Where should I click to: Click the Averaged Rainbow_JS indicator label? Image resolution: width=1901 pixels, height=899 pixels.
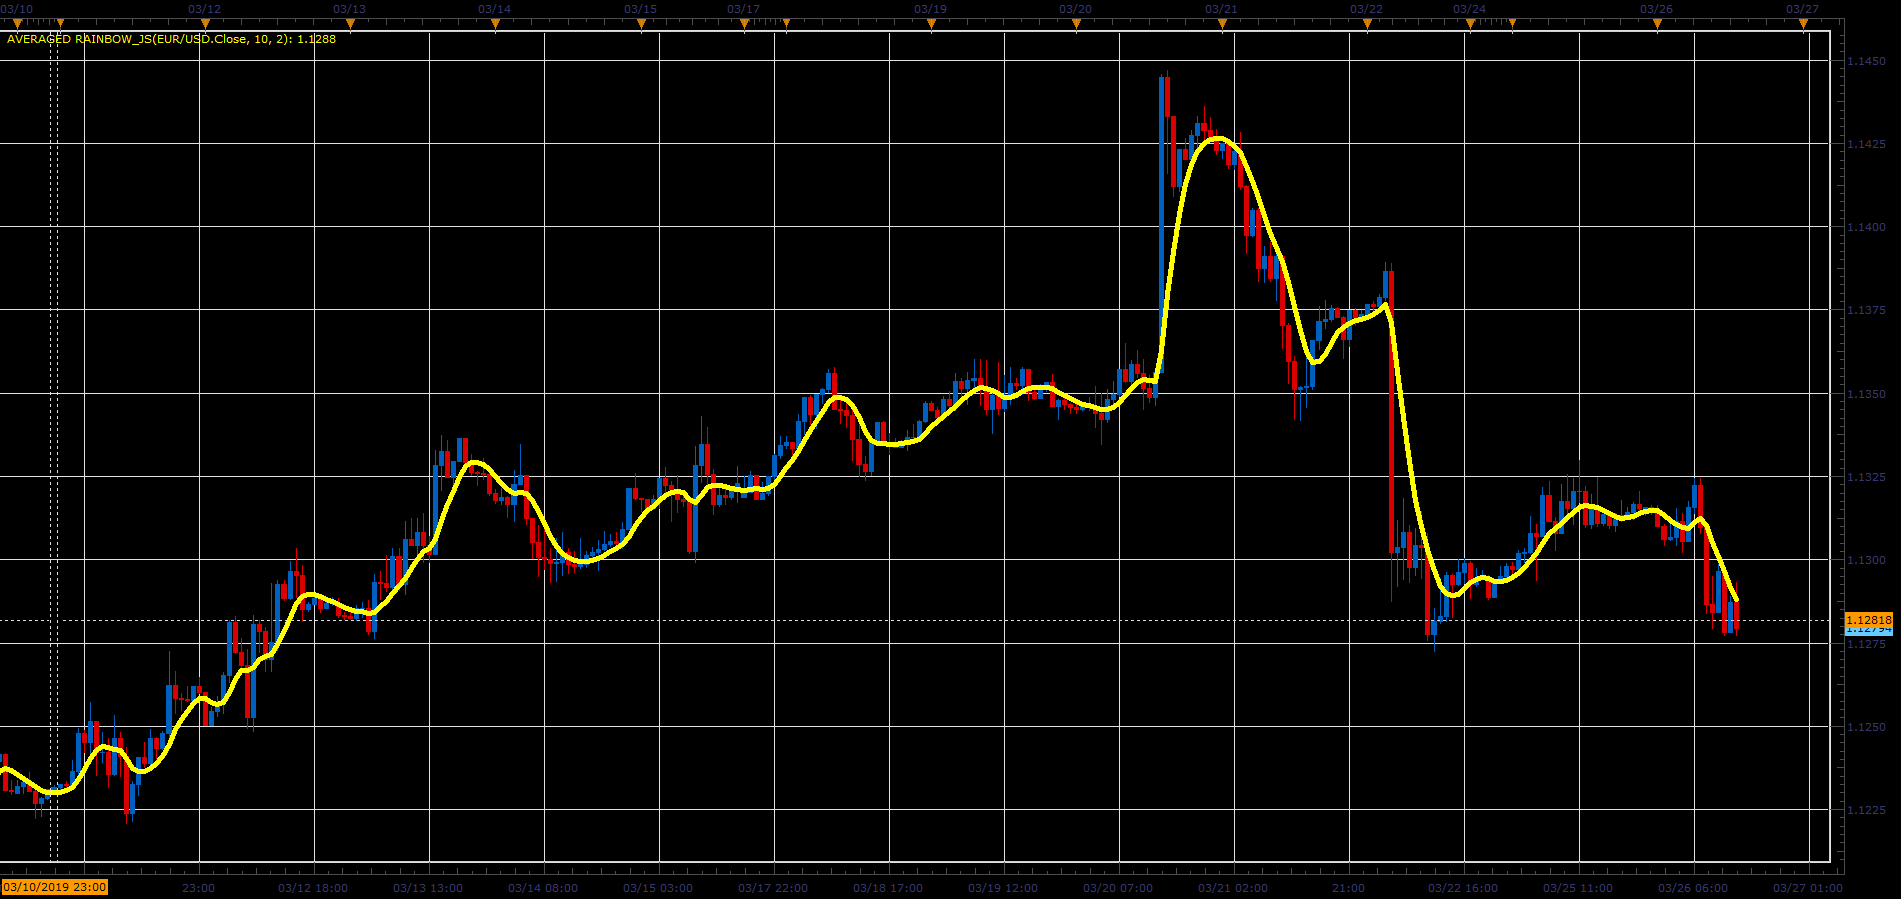(171, 39)
